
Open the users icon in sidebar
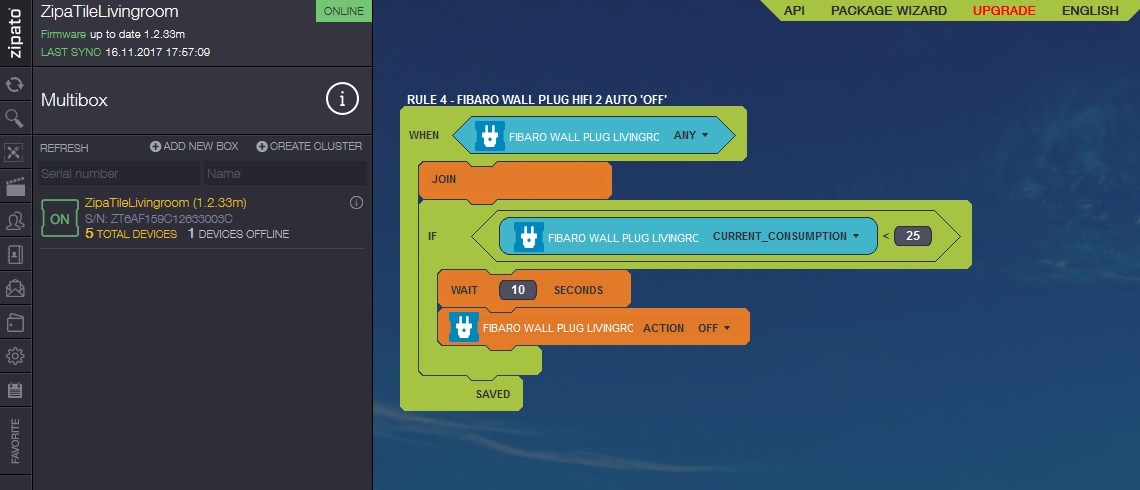15,221
